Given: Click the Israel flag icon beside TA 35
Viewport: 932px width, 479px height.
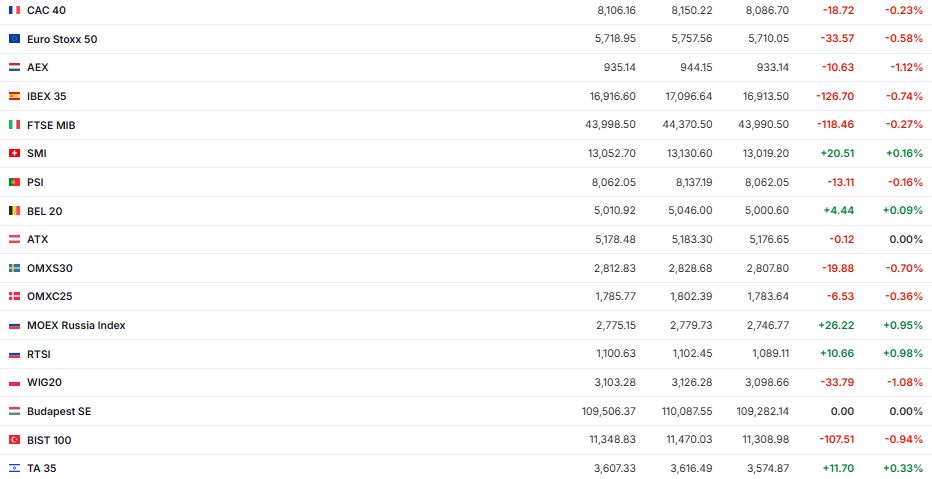Looking at the screenshot, I should [x=14, y=468].
